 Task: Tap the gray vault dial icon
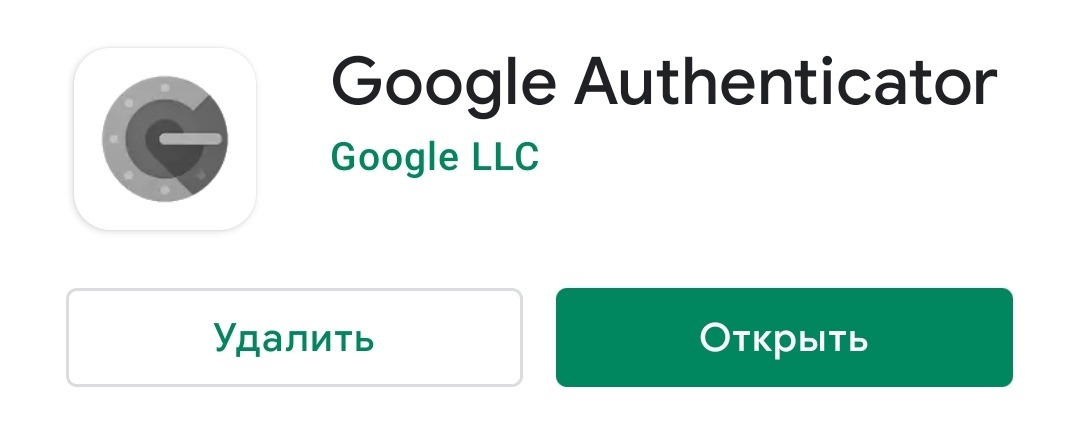[165, 138]
